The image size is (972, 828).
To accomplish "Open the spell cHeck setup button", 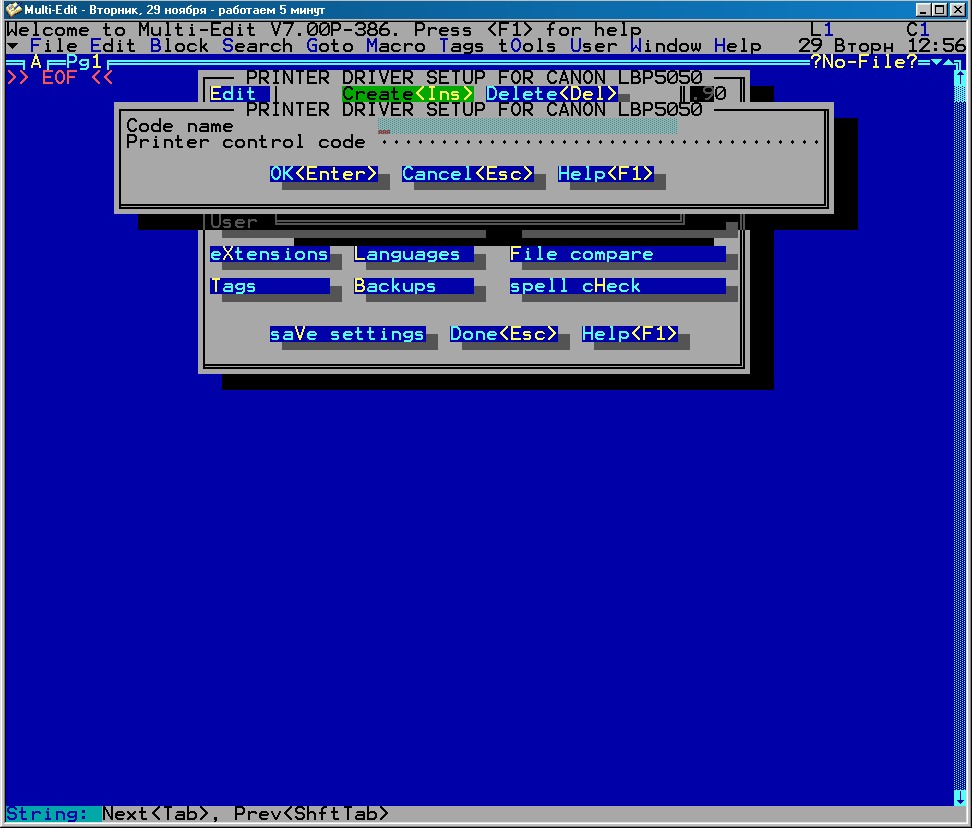I will (617, 286).
